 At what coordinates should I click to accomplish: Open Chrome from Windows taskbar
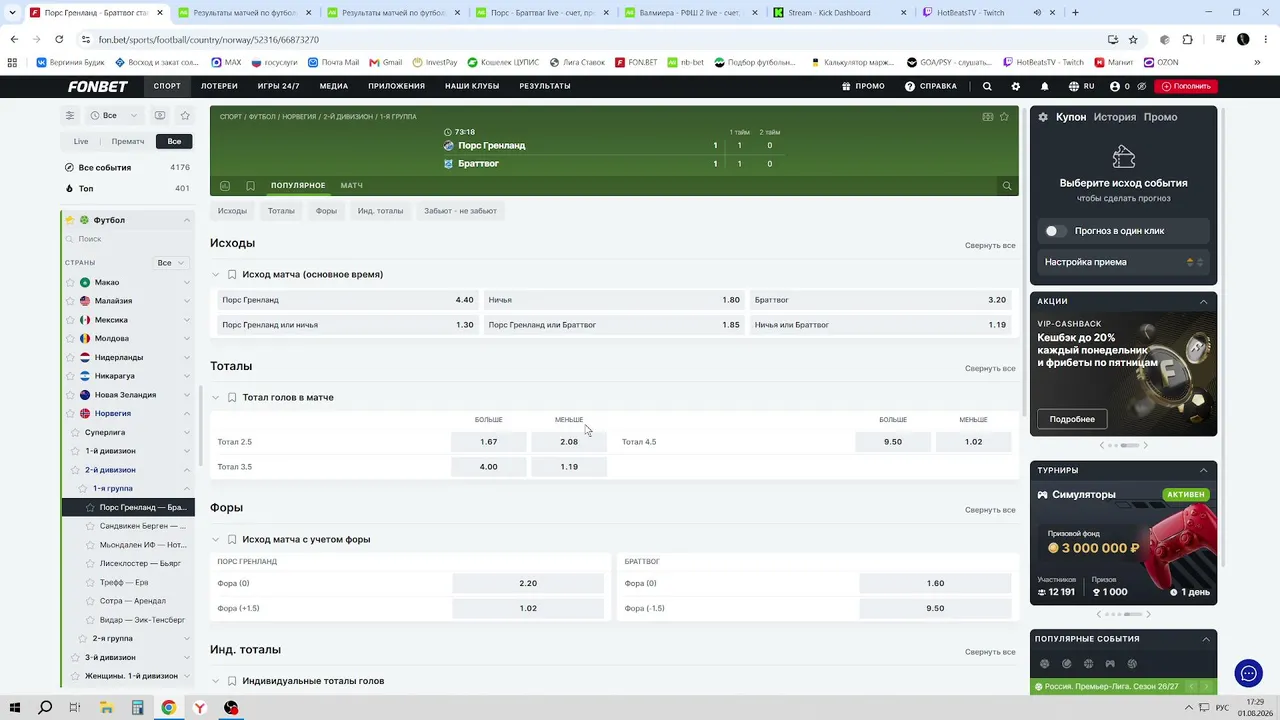[x=168, y=708]
